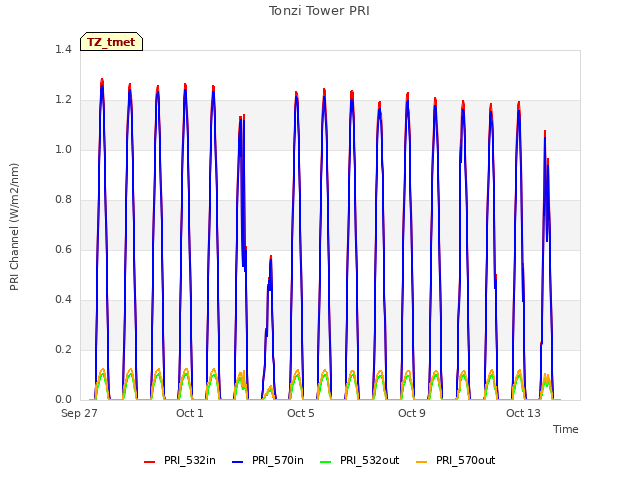Click the TZ_tmet annotation label
This screenshot has height=480, width=640.
point(111,42)
